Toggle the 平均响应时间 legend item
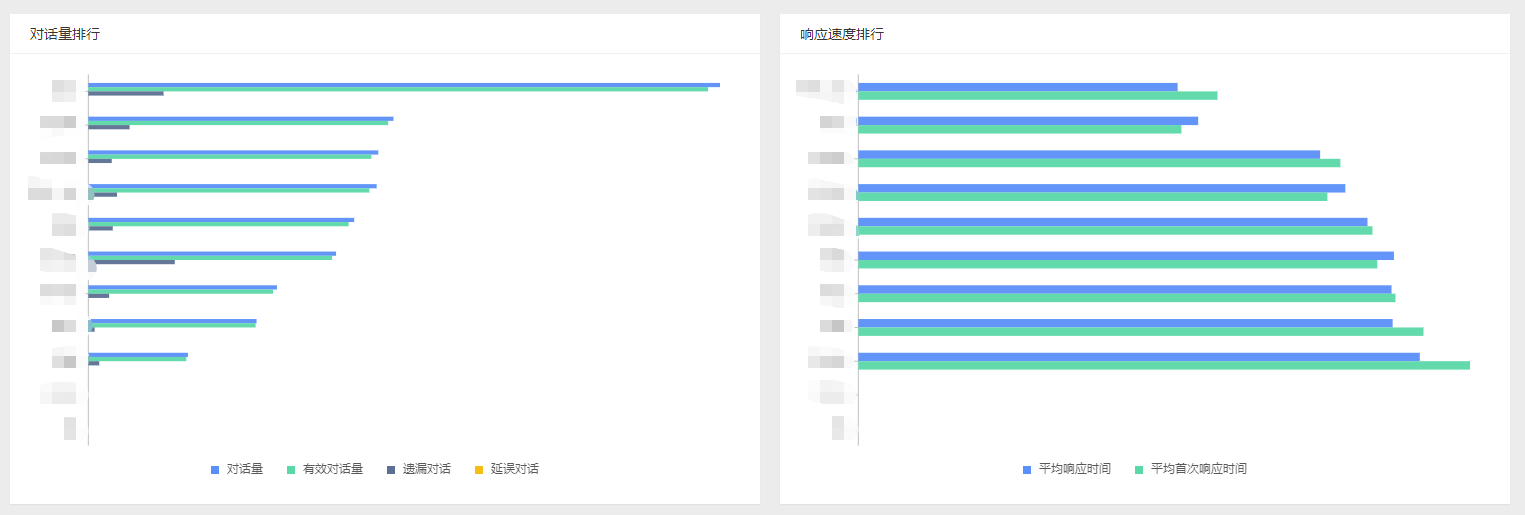The height and width of the screenshot is (515, 1525). click(x=1067, y=469)
